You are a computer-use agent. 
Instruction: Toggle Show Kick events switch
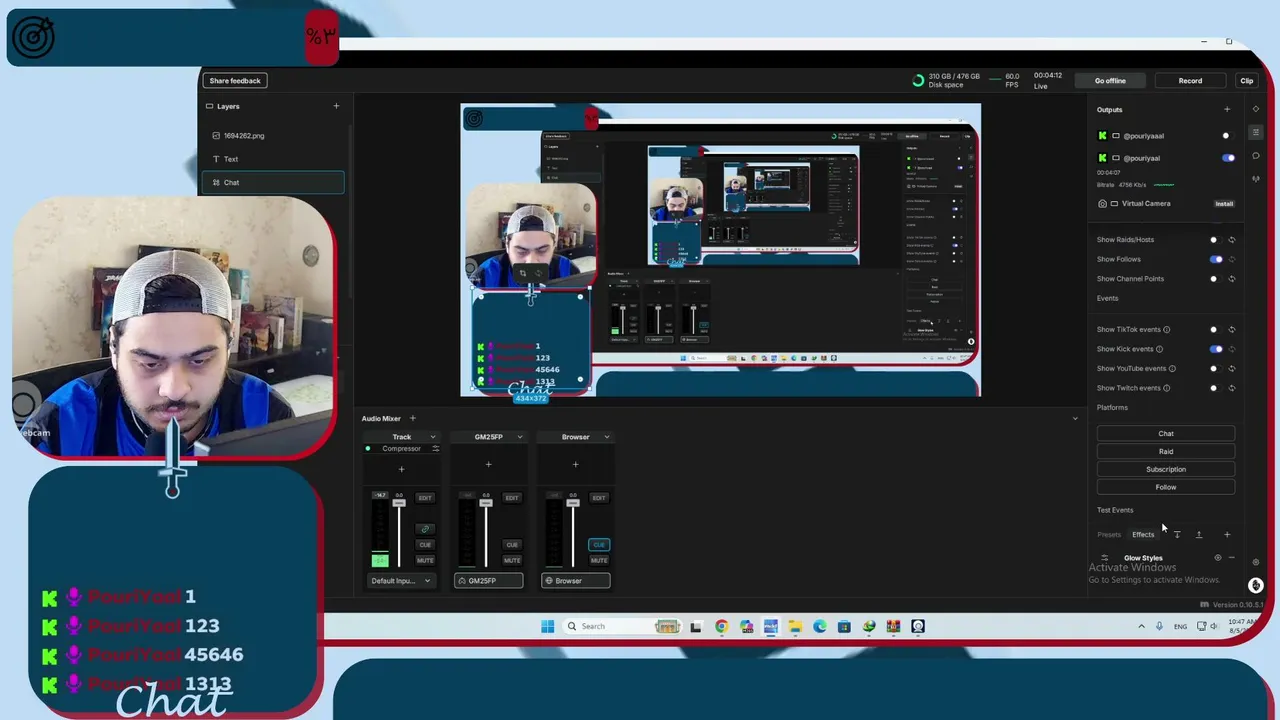(1215, 349)
